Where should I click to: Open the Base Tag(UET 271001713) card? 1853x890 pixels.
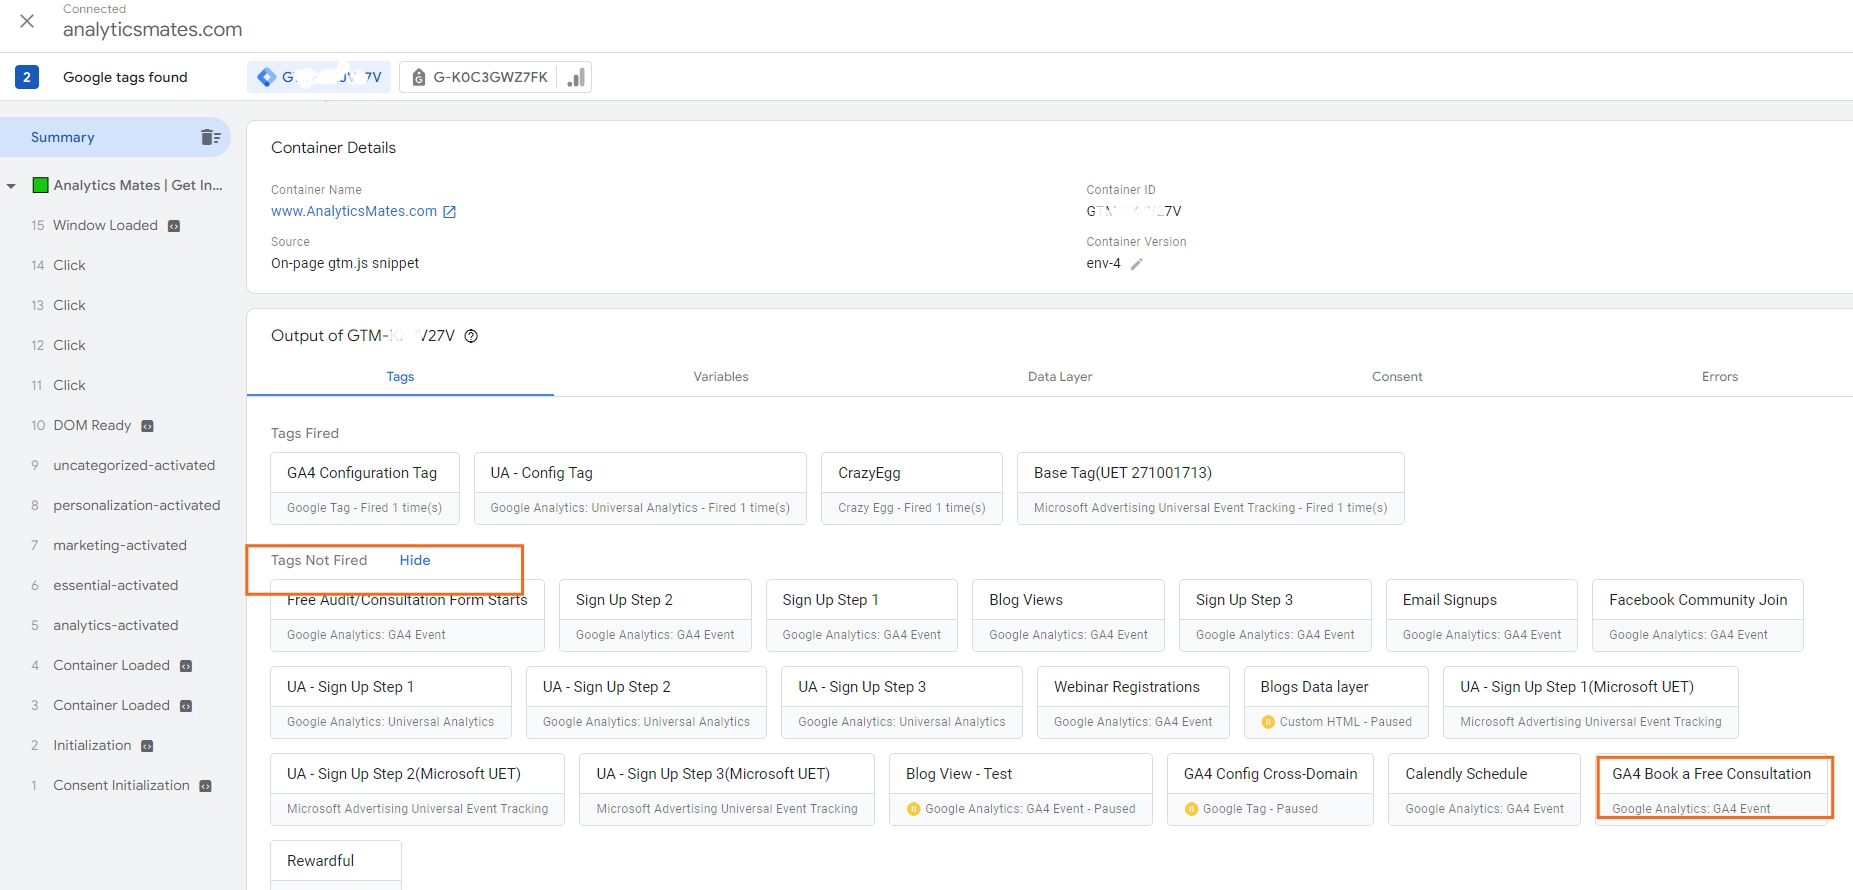(x=1211, y=488)
